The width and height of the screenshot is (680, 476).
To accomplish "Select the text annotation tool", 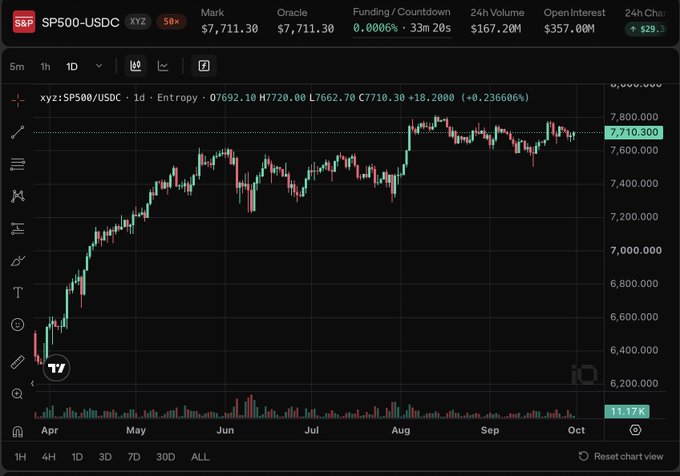I will point(18,293).
